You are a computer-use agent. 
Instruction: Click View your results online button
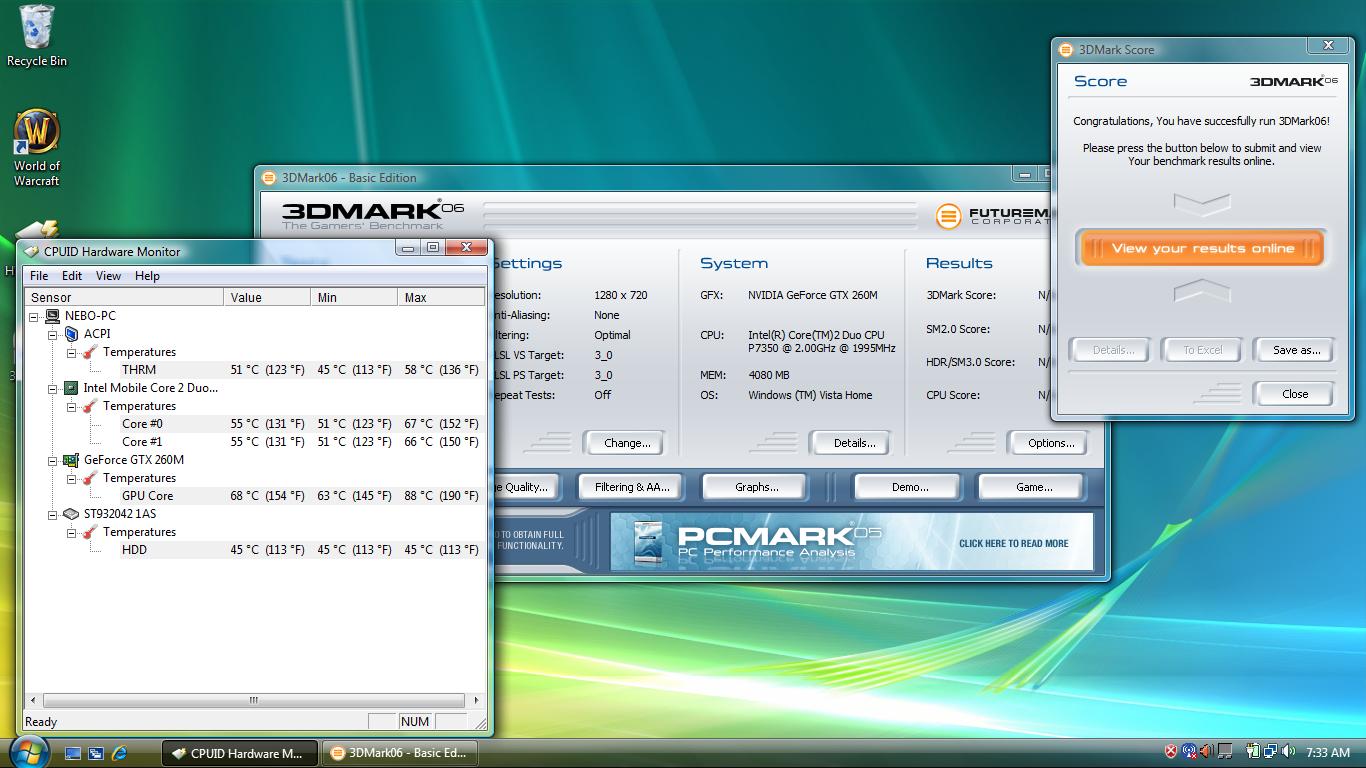(1202, 249)
